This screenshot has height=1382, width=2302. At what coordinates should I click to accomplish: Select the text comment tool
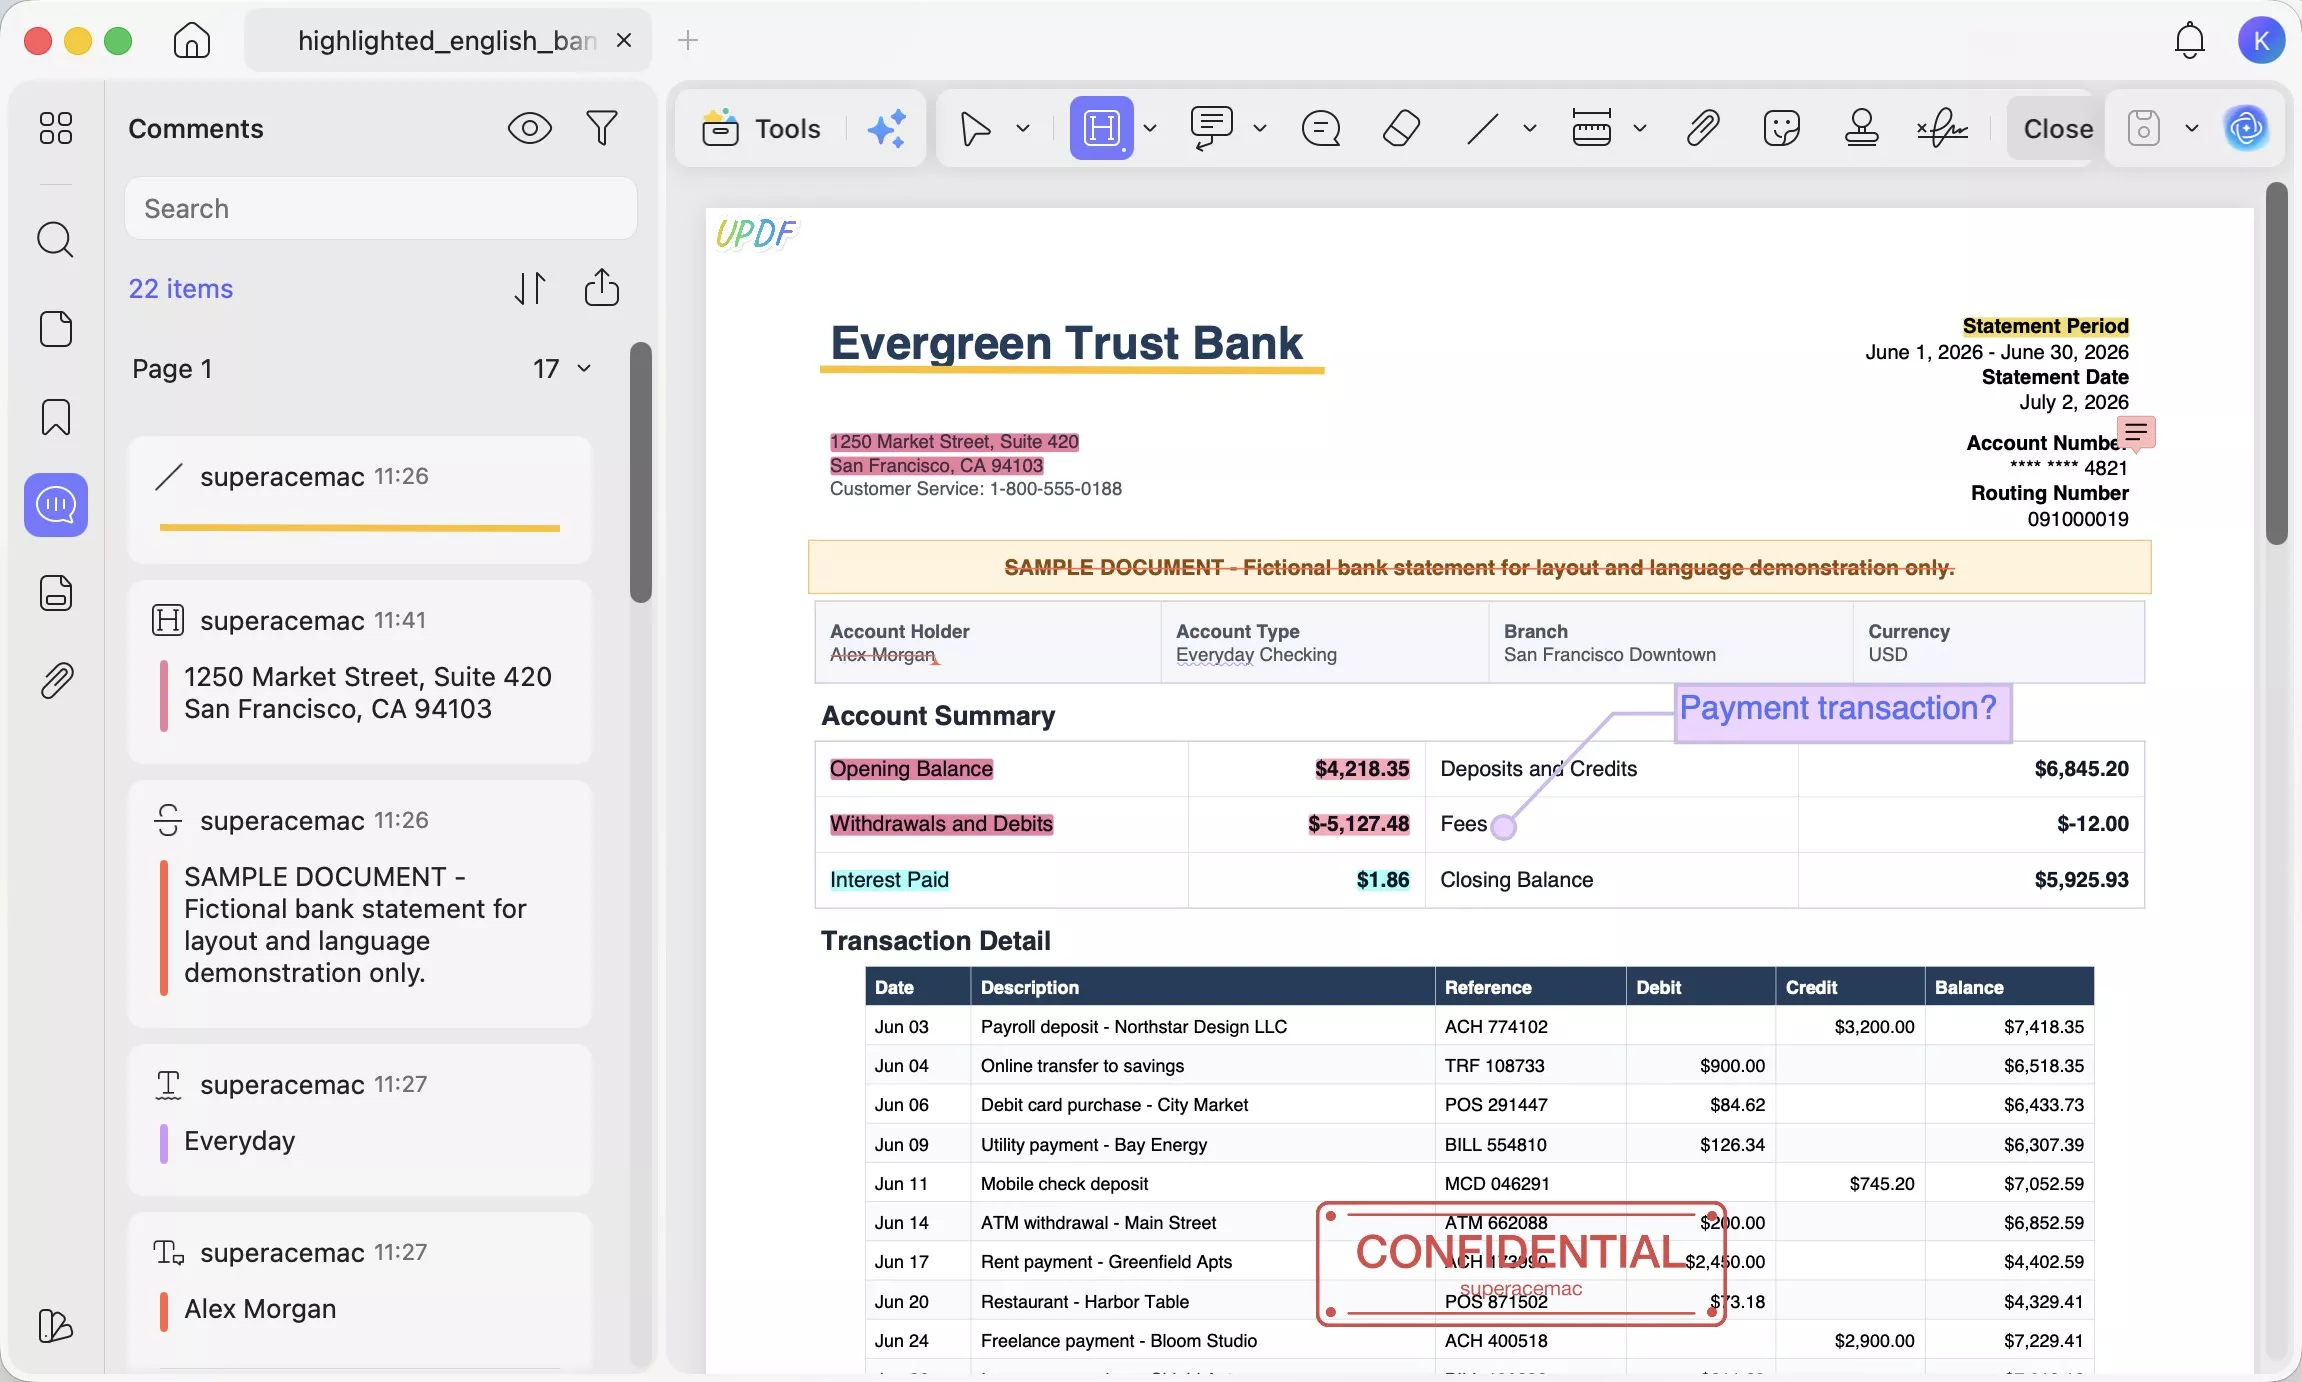[1212, 128]
